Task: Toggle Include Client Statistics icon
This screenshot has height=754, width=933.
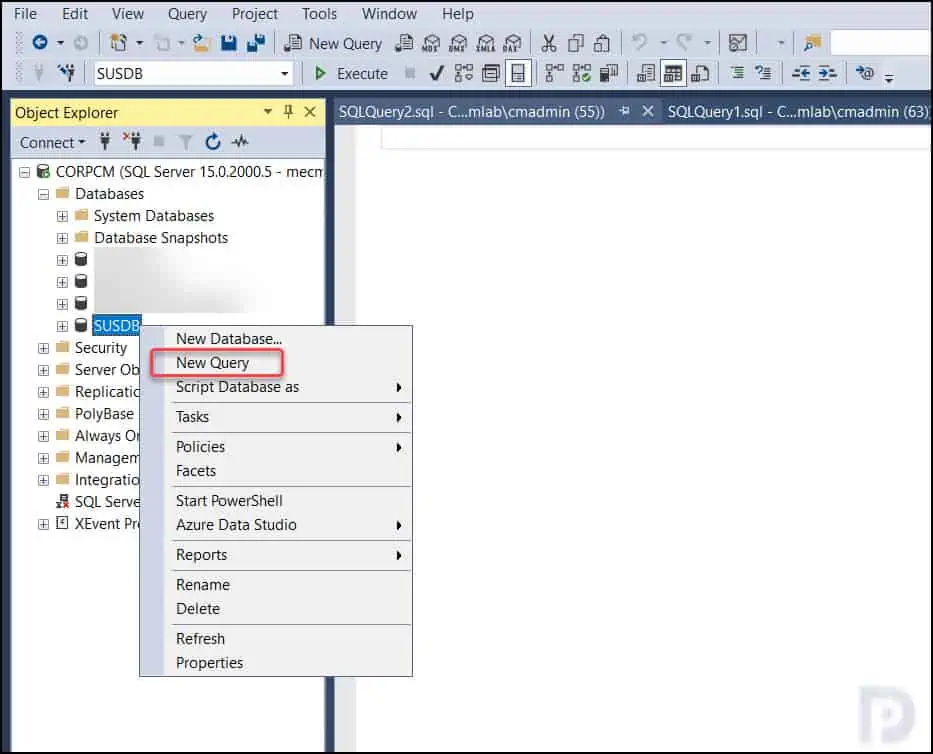Action: point(609,73)
